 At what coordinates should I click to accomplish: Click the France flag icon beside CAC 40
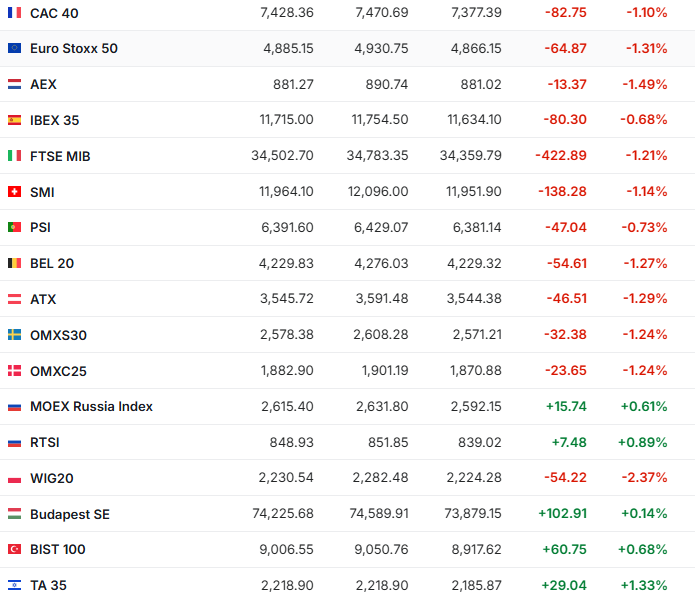14,13
